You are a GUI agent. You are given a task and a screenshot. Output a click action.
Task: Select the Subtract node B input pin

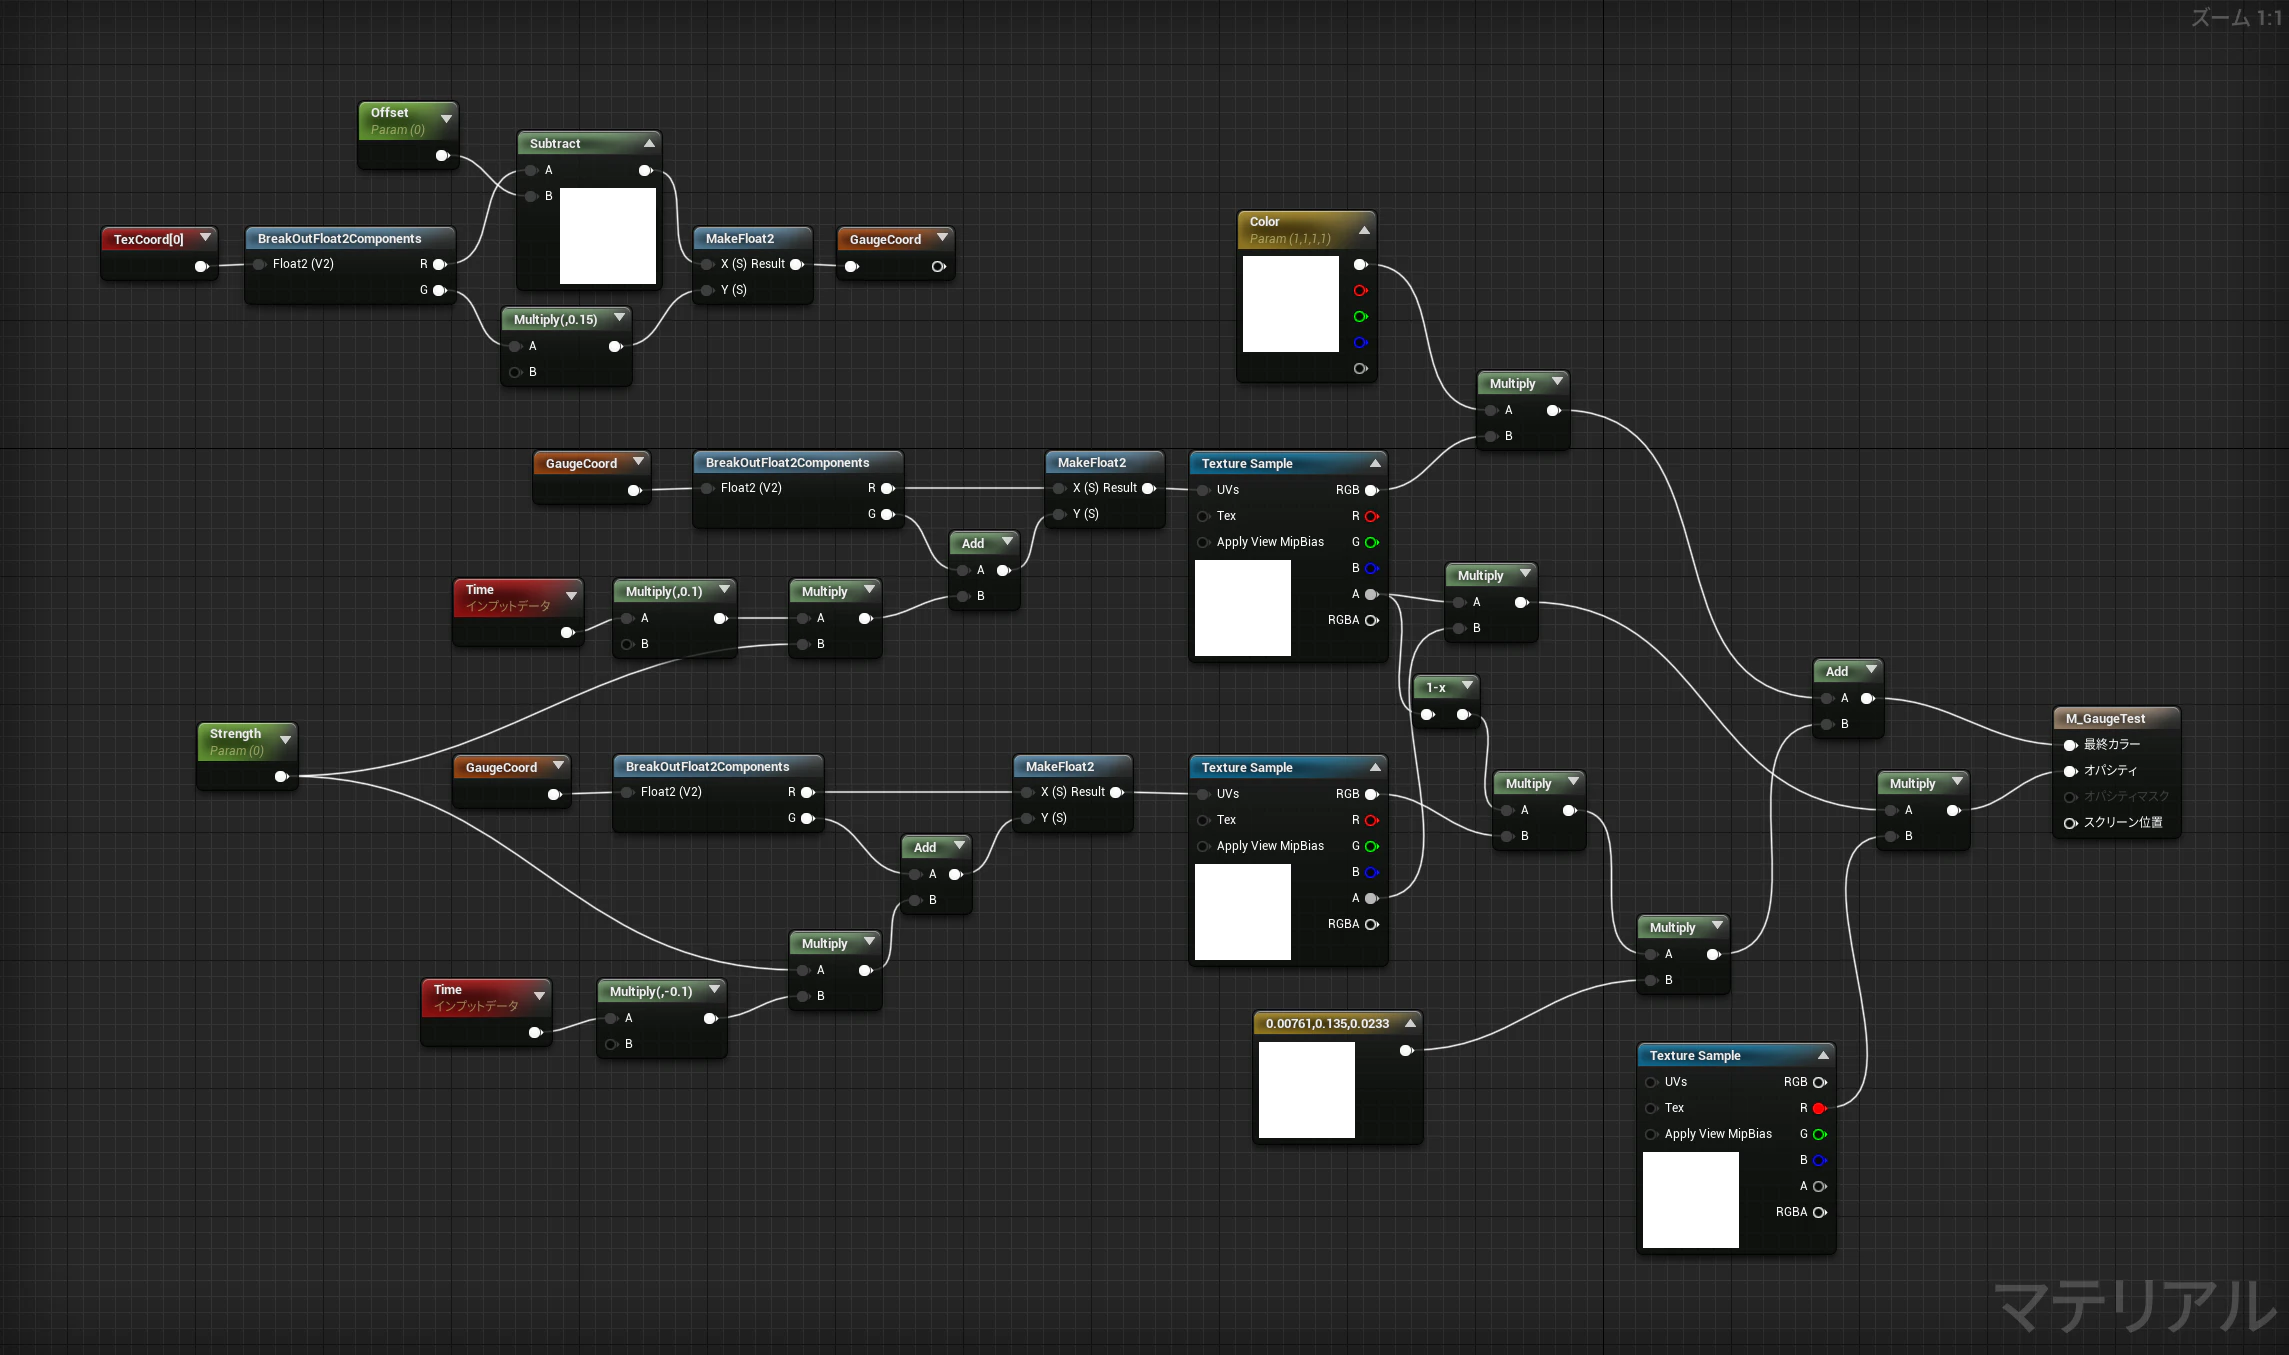pos(531,196)
